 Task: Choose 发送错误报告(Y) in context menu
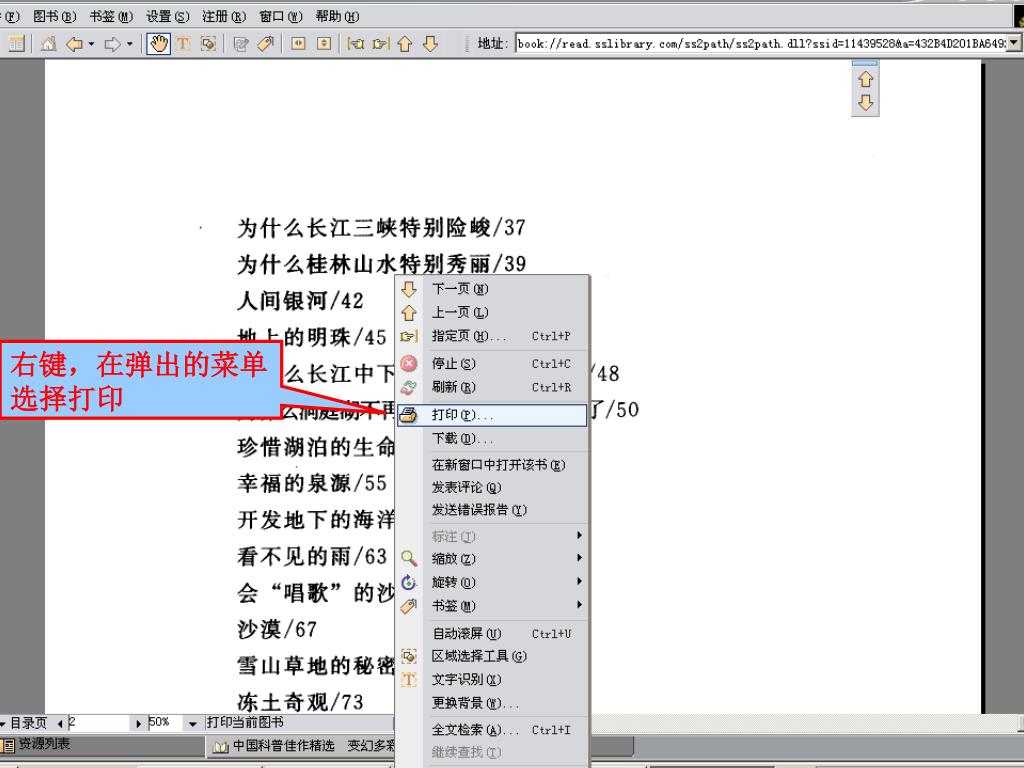point(492,510)
